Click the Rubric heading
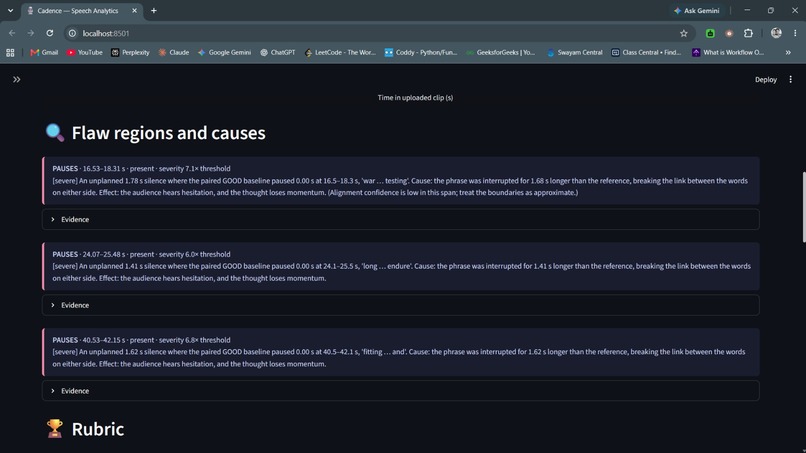The image size is (806, 453). pos(98,429)
